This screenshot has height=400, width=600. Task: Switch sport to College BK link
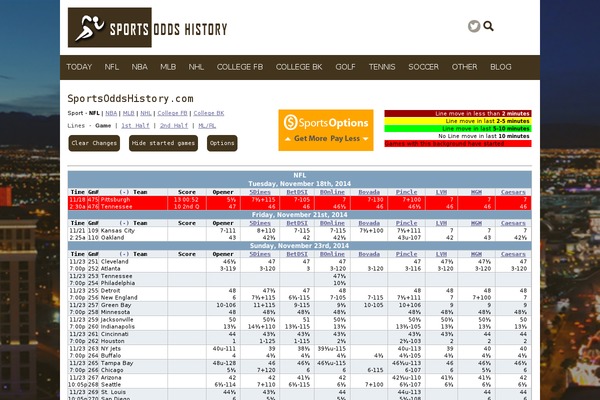(209, 113)
